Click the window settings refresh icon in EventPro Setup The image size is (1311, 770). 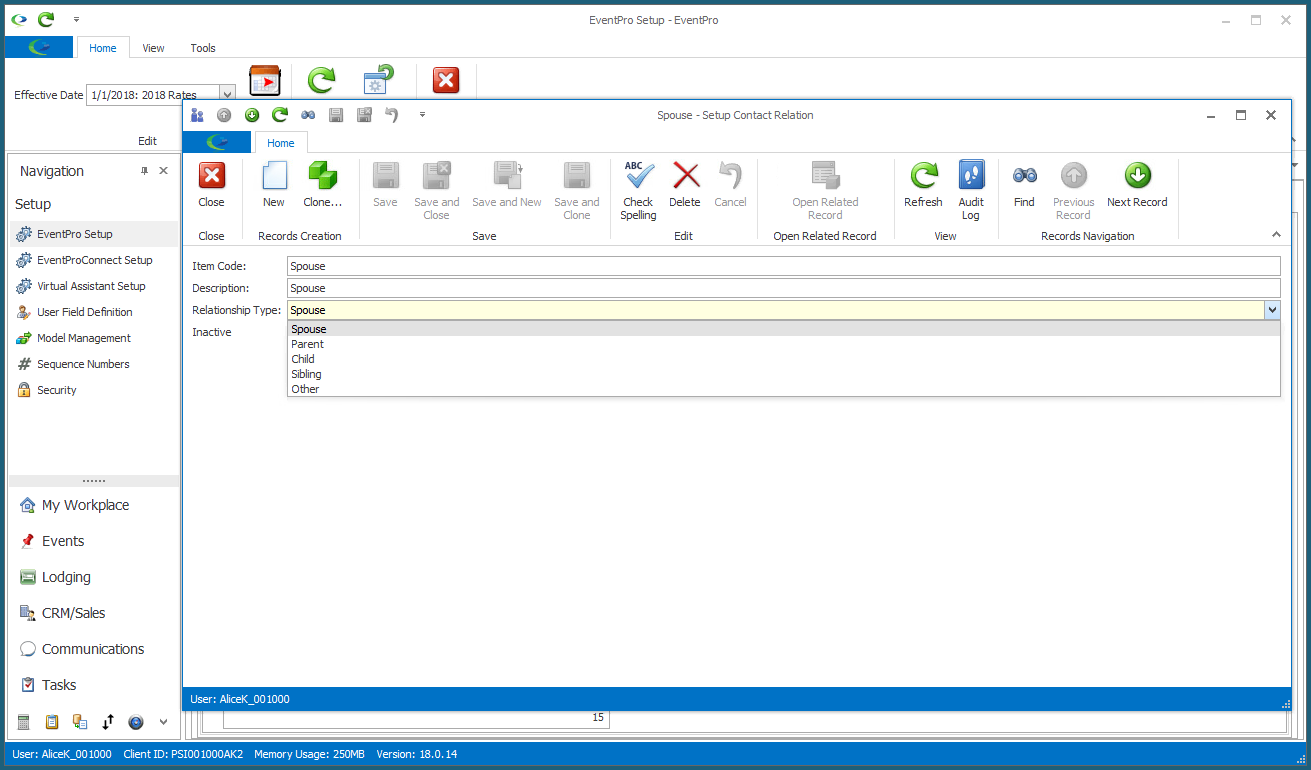pyautogui.click(x=378, y=80)
